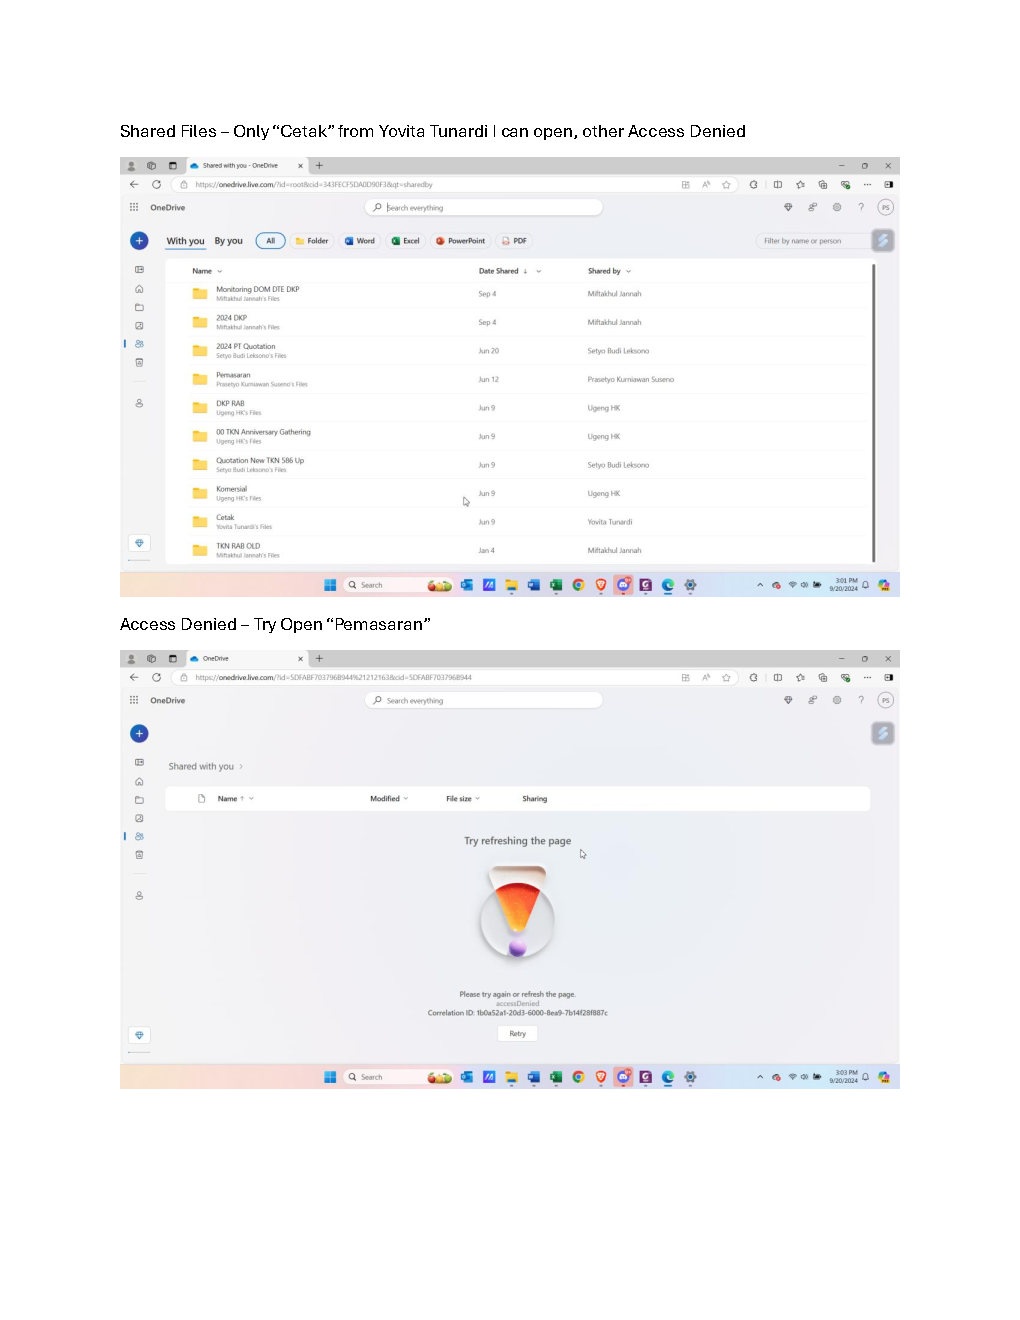
Task: Click the address bar URL in access denied window
Action: [333, 677]
